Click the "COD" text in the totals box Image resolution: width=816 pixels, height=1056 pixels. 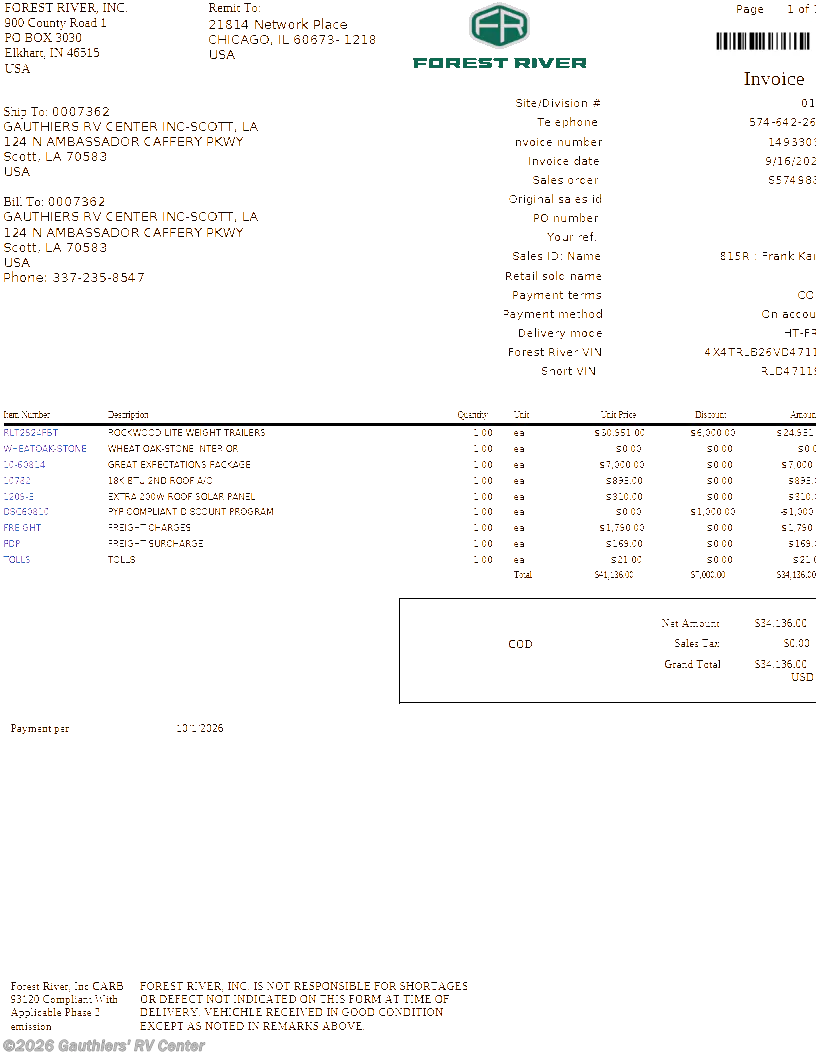(520, 644)
